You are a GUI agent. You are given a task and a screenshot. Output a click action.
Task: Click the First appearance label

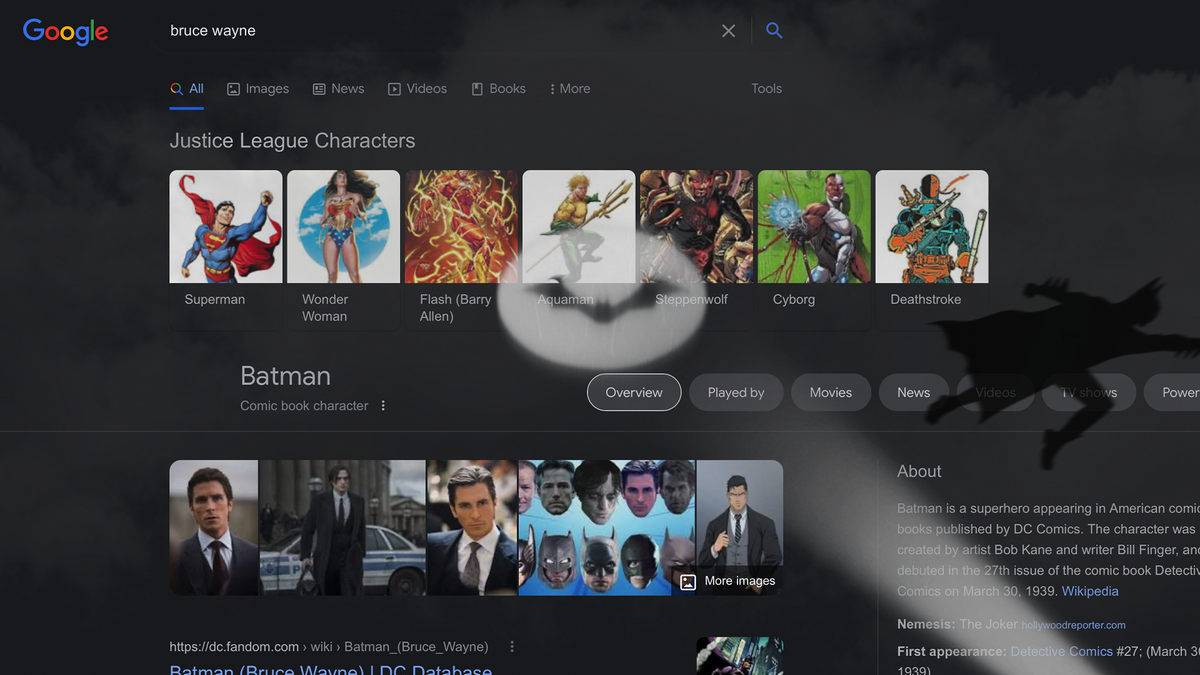click(x=952, y=651)
